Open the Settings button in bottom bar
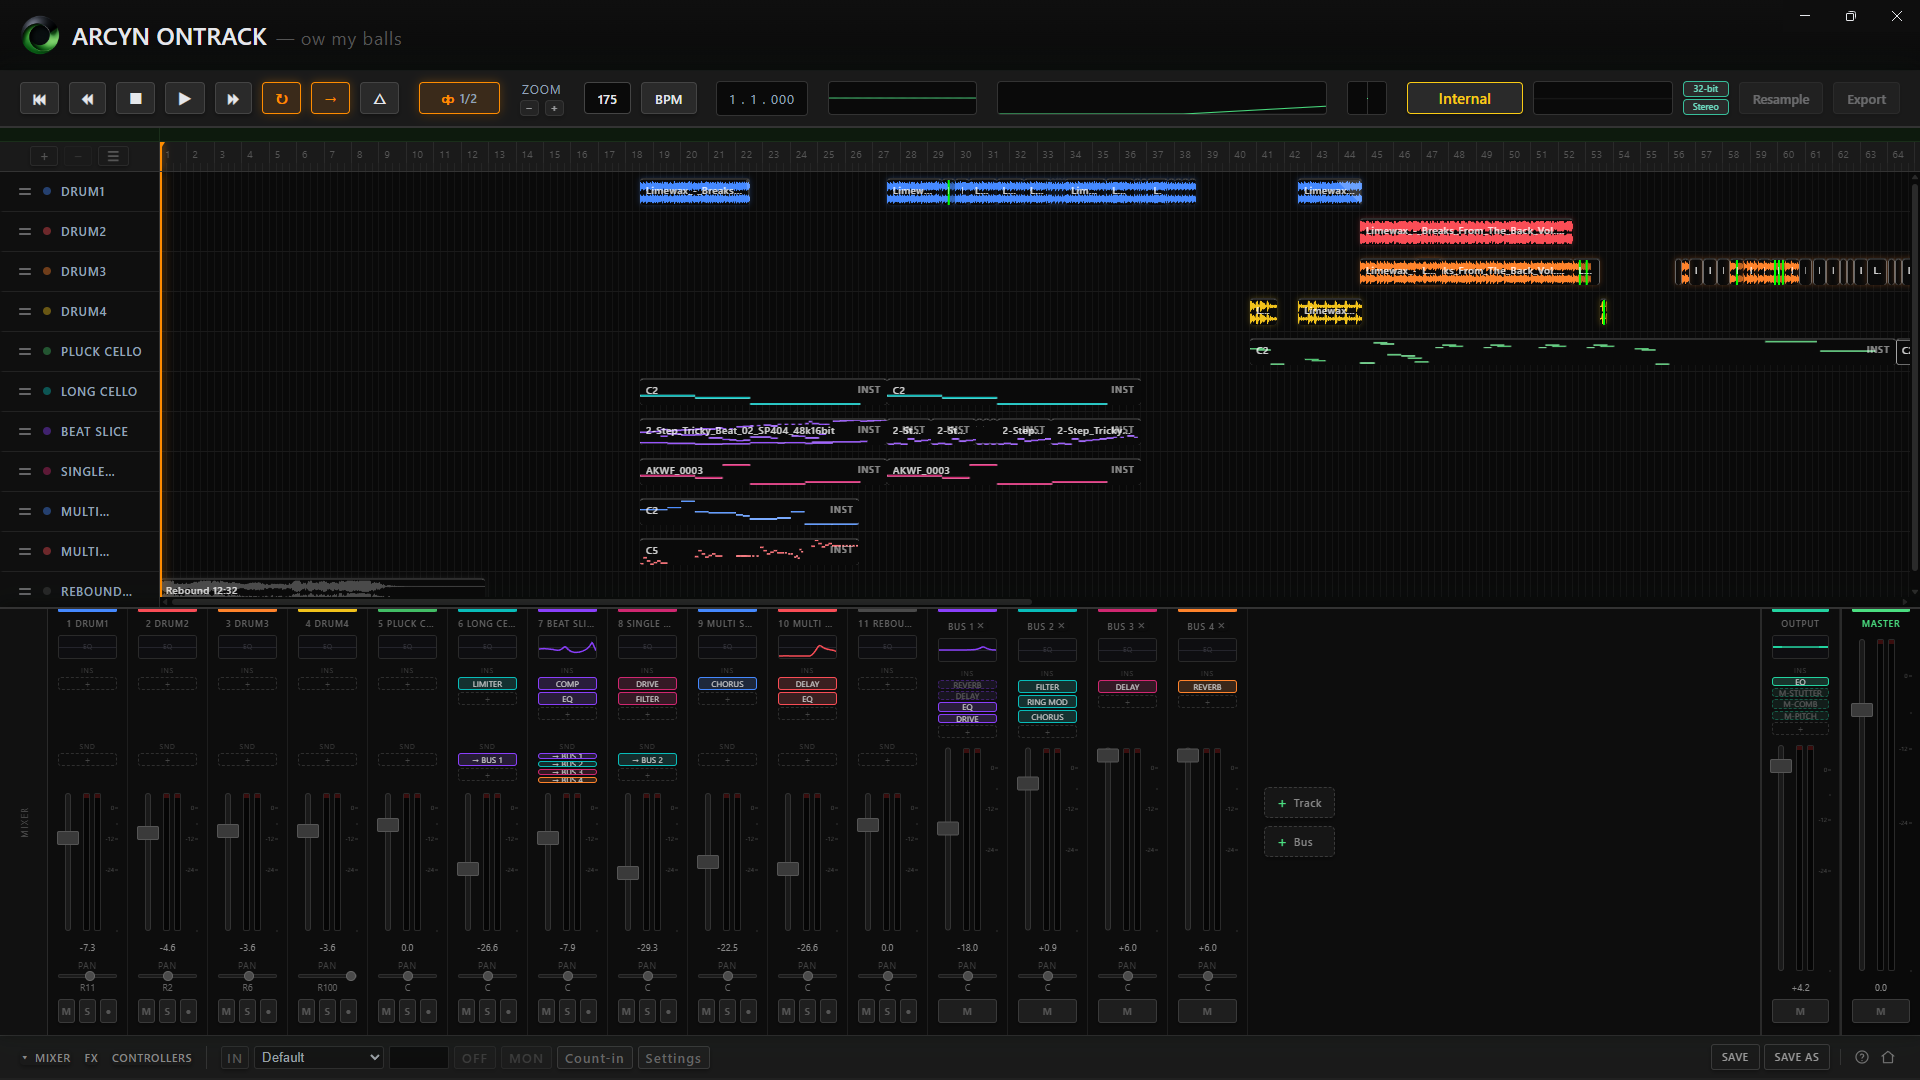This screenshot has width=1920, height=1080. tap(673, 1058)
